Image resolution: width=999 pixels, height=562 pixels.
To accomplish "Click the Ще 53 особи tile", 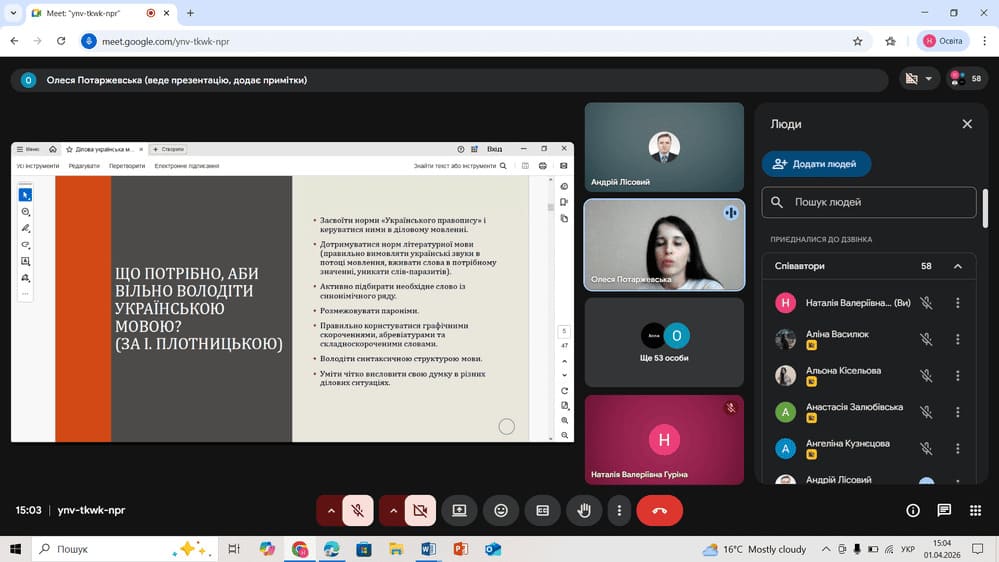I will 664,342.
